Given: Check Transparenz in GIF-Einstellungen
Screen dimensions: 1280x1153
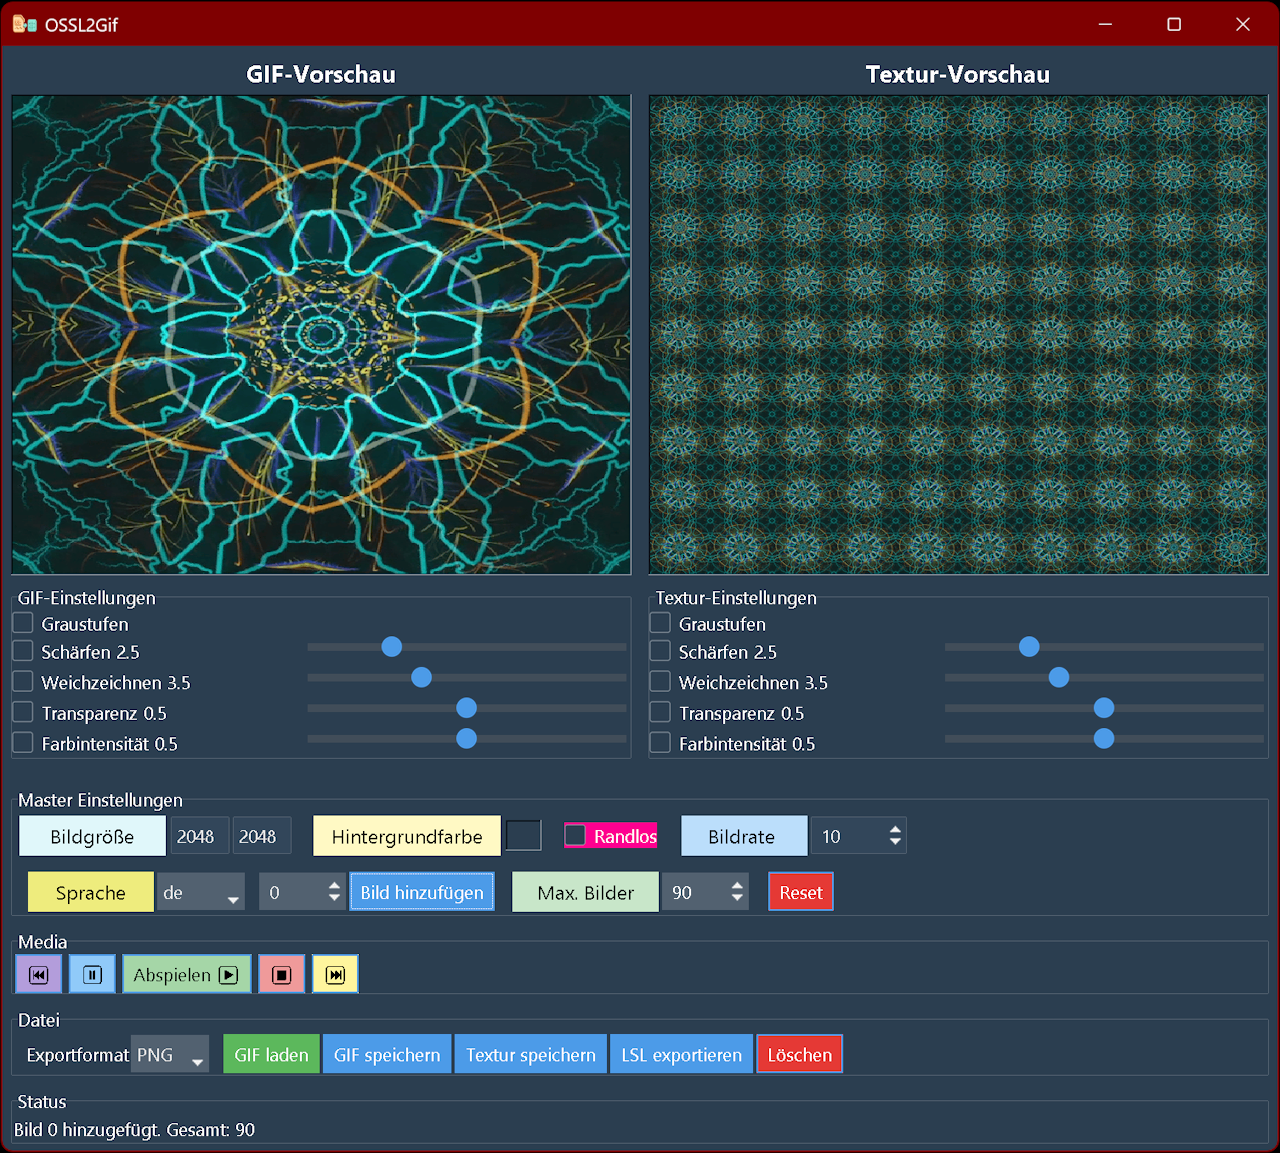Looking at the screenshot, I should (x=23, y=713).
